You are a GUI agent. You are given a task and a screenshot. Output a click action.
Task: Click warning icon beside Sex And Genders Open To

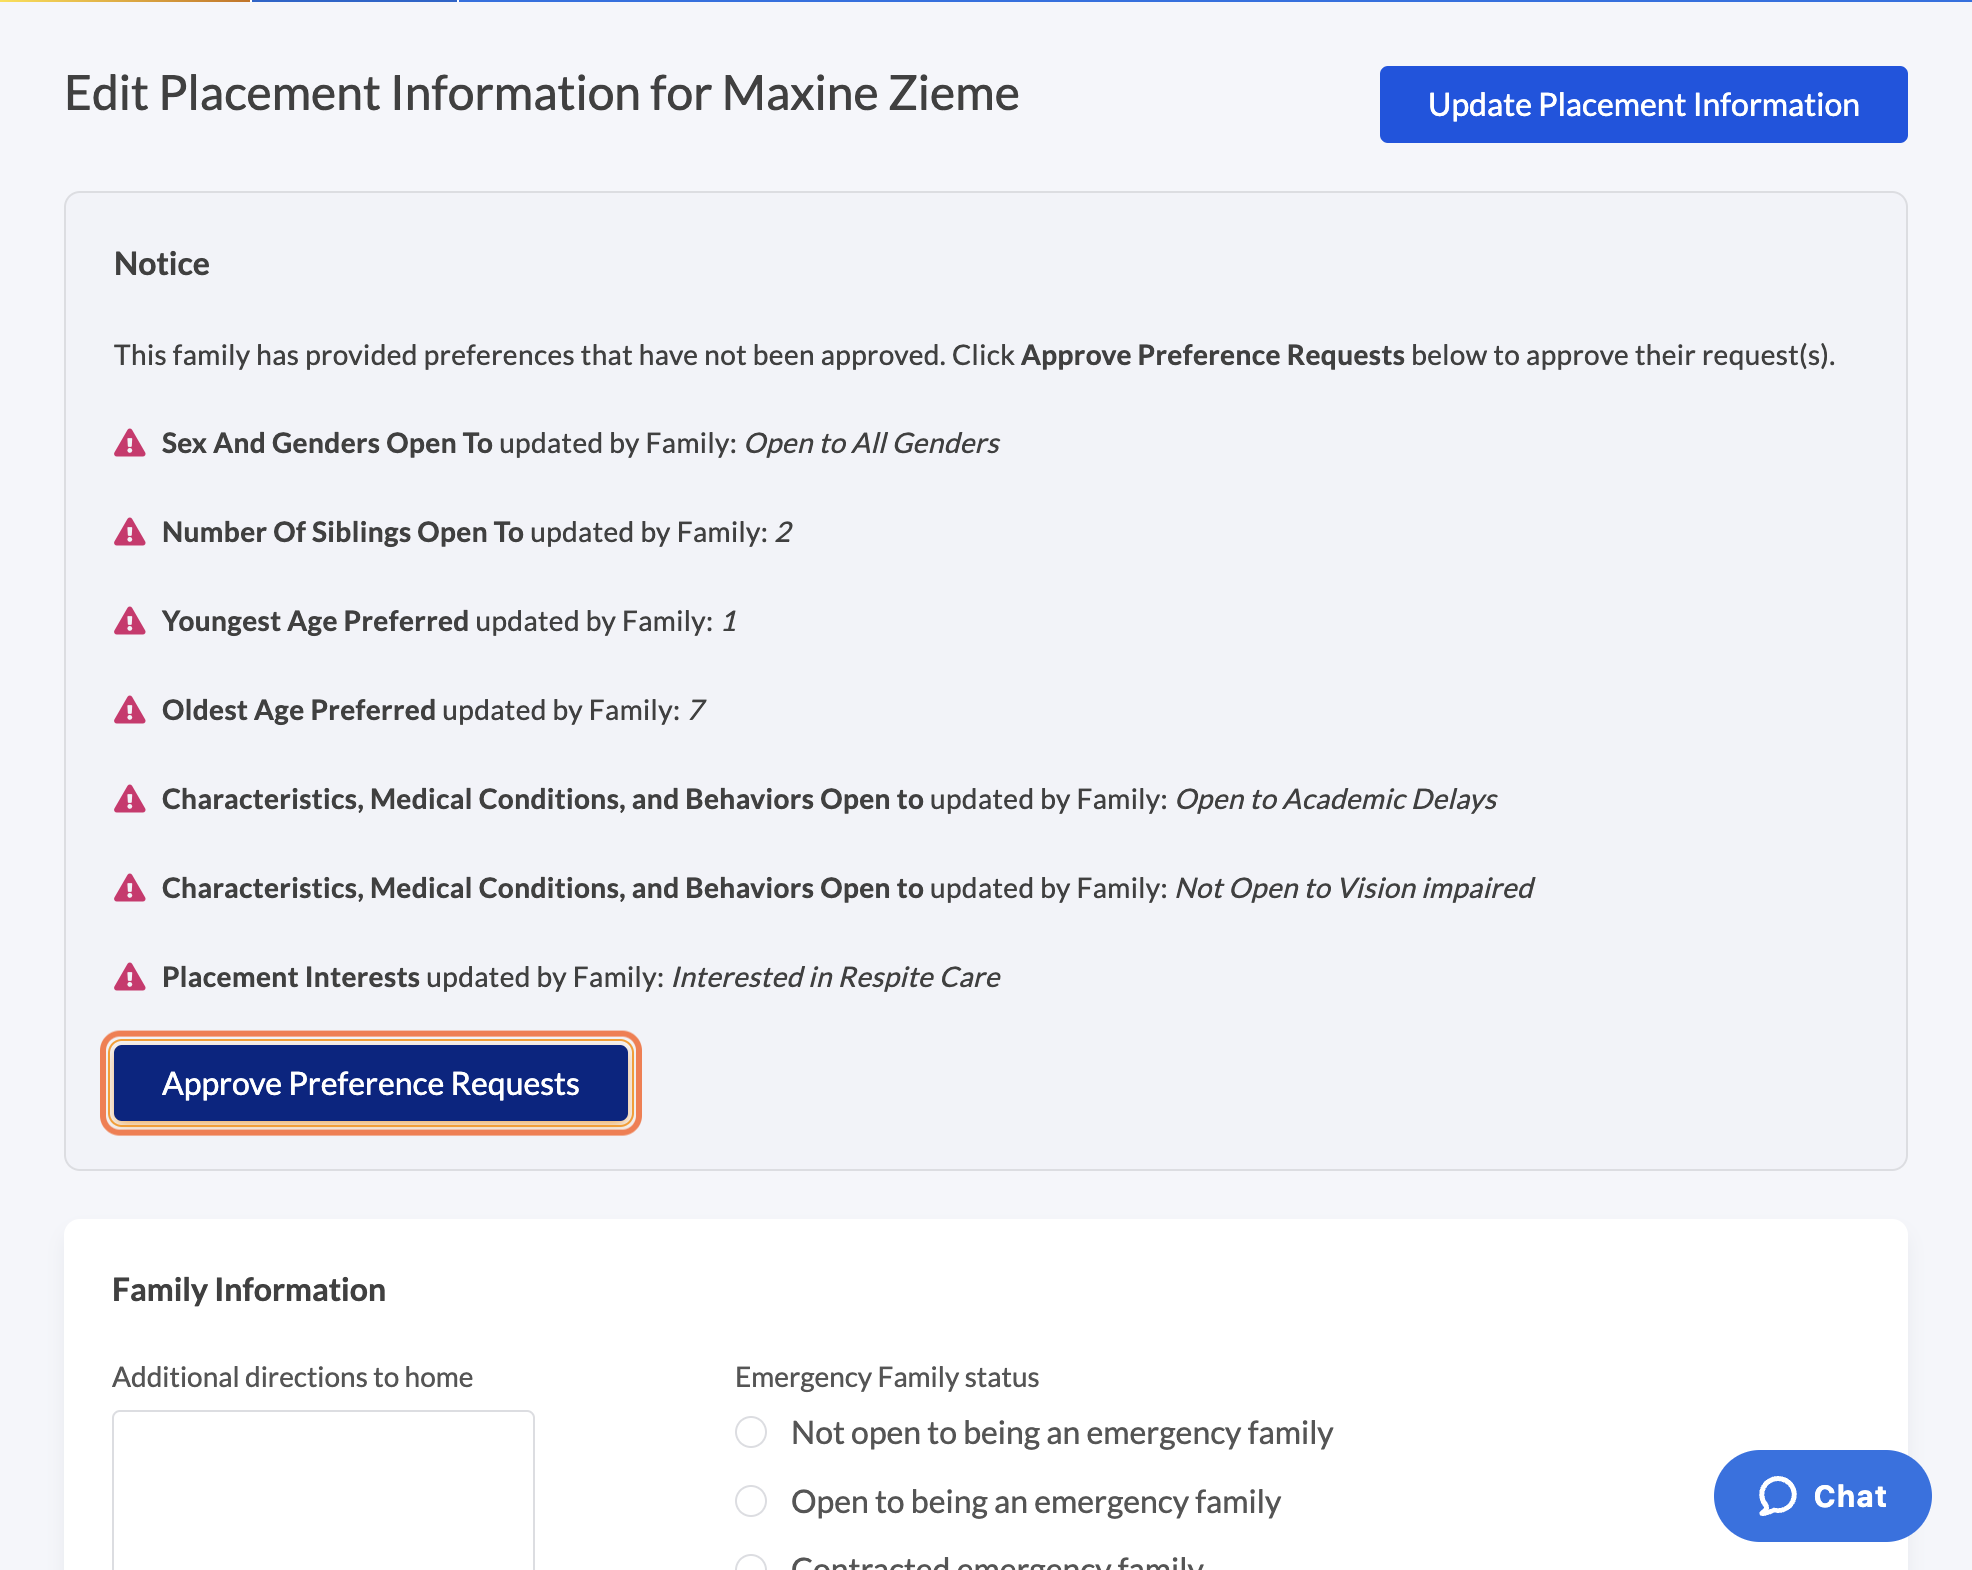tap(130, 443)
